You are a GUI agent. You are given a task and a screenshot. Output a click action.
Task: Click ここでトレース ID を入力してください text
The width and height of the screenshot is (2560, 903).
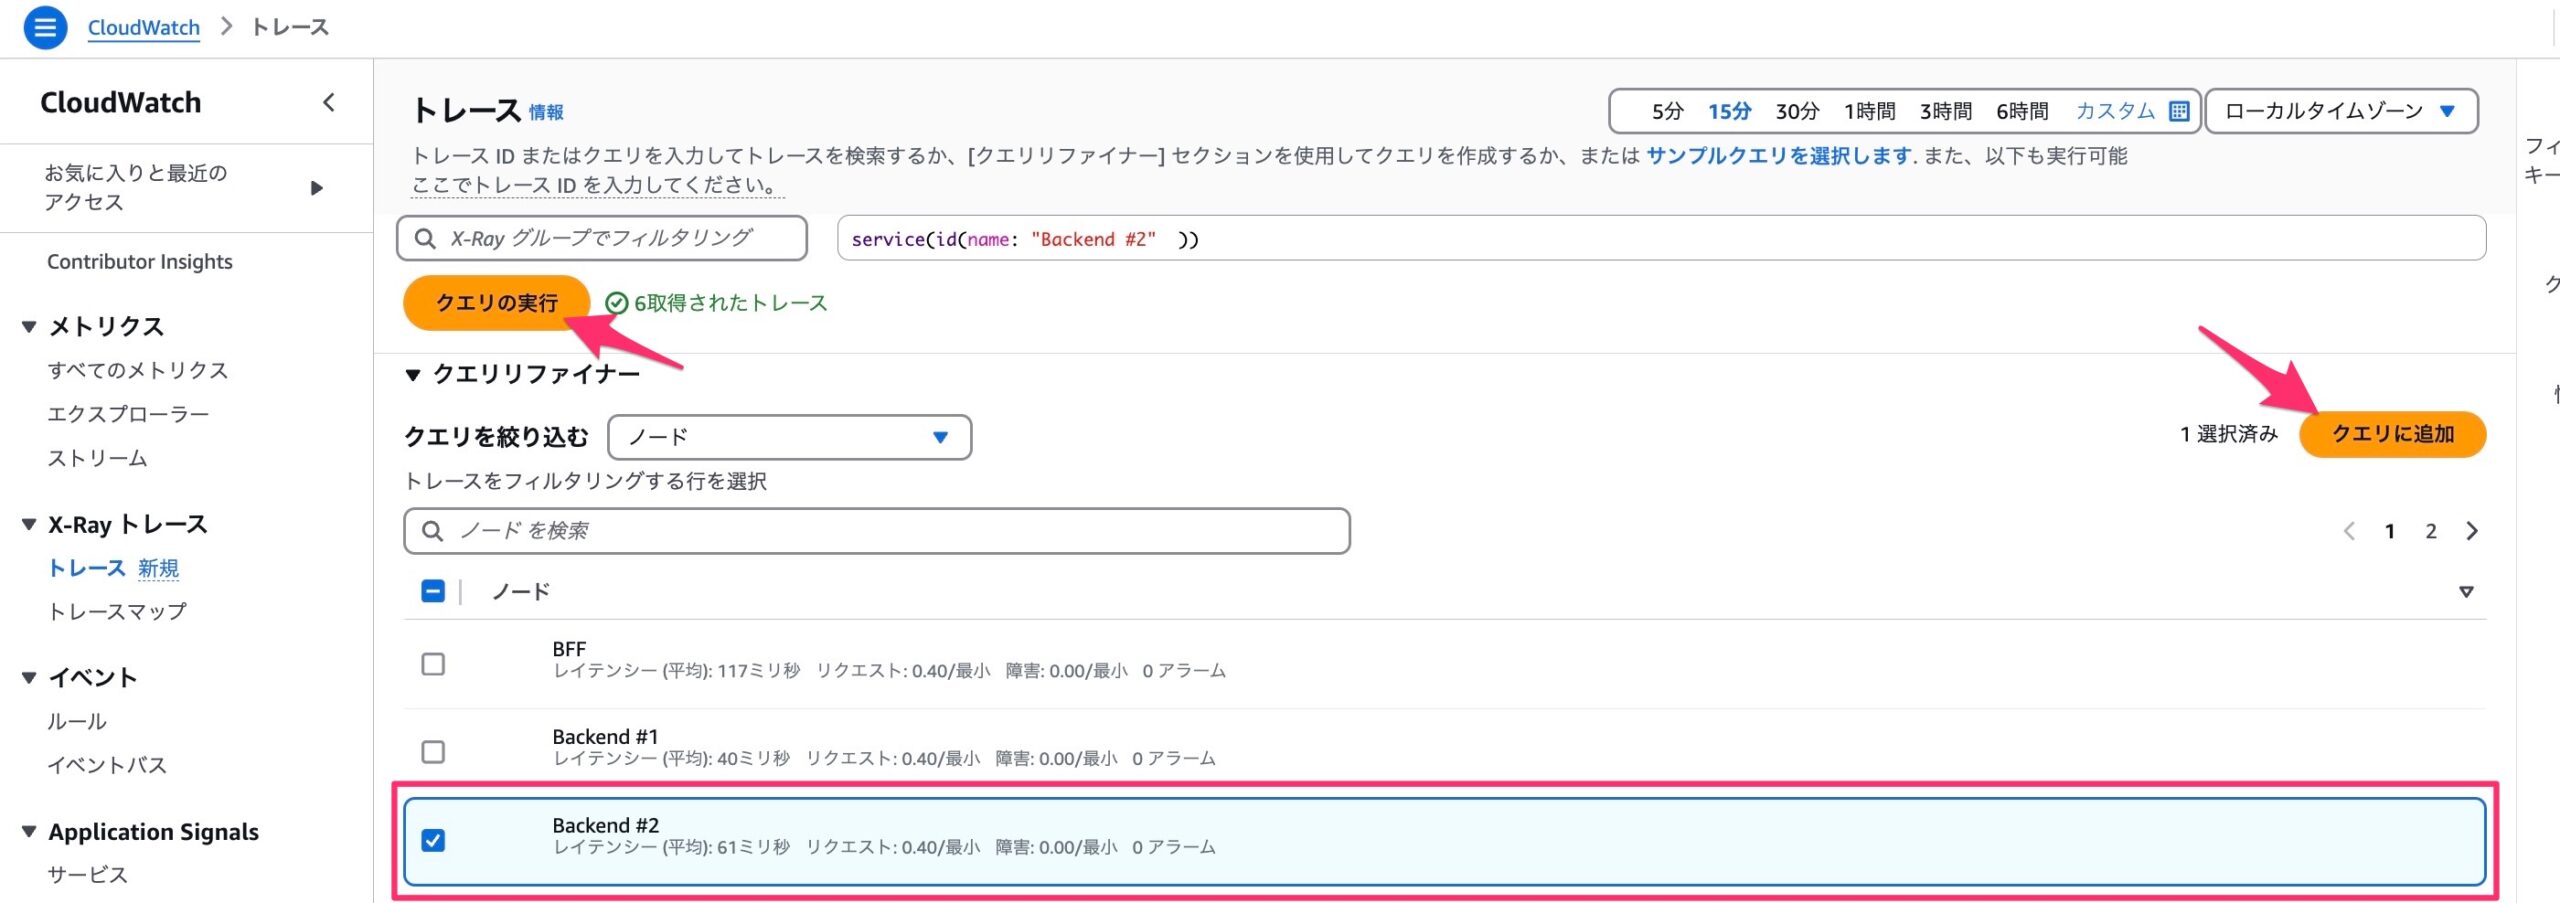click(597, 185)
